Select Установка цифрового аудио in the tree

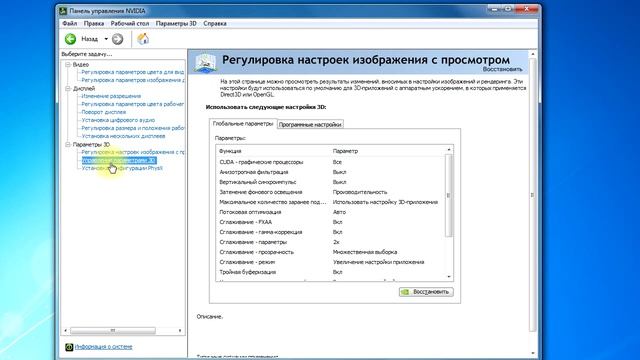coord(118,120)
